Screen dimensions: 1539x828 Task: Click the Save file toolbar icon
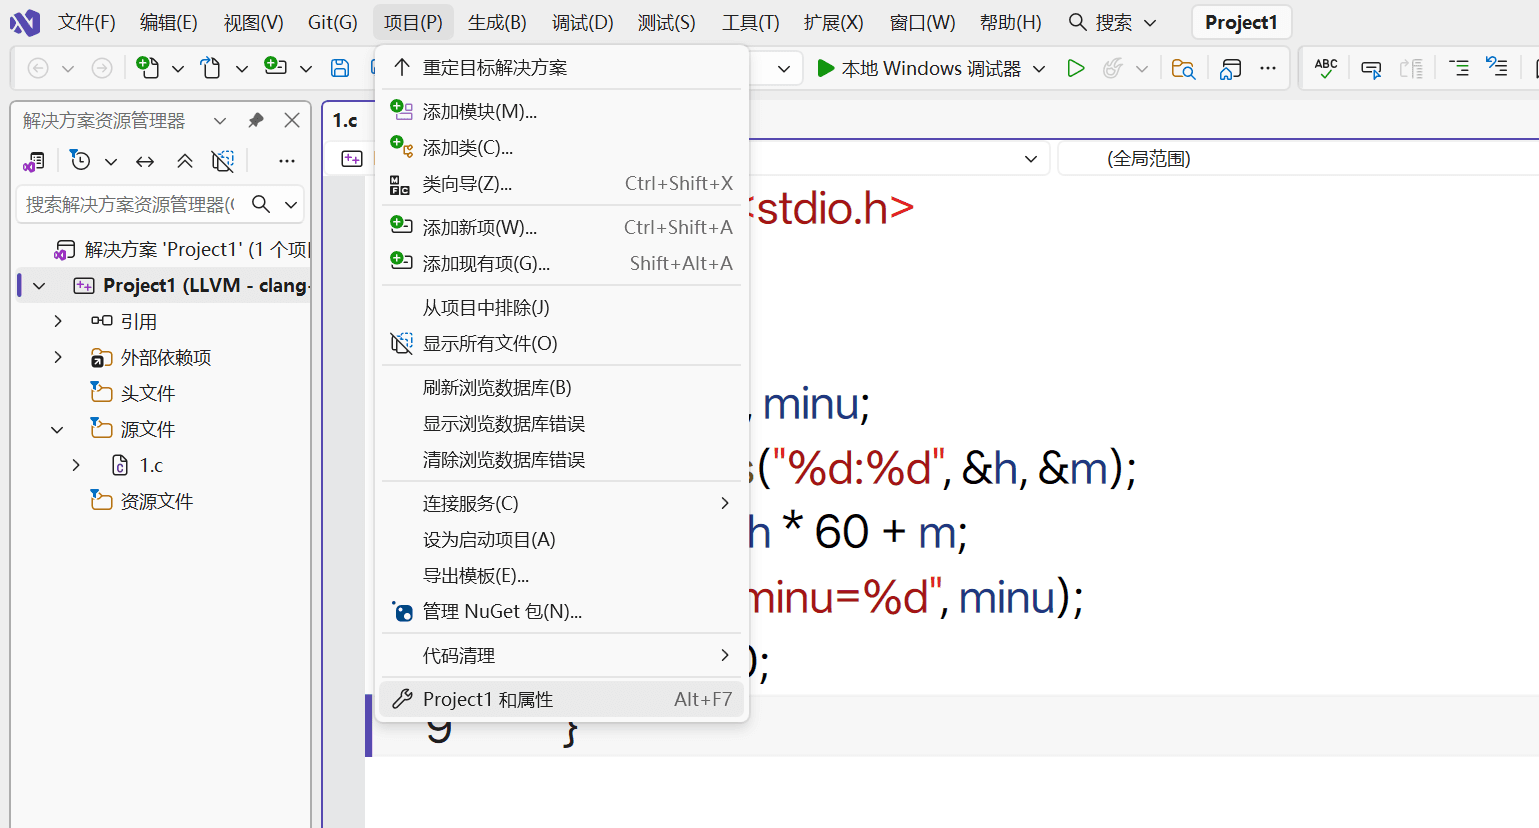[x=340, y=68]
